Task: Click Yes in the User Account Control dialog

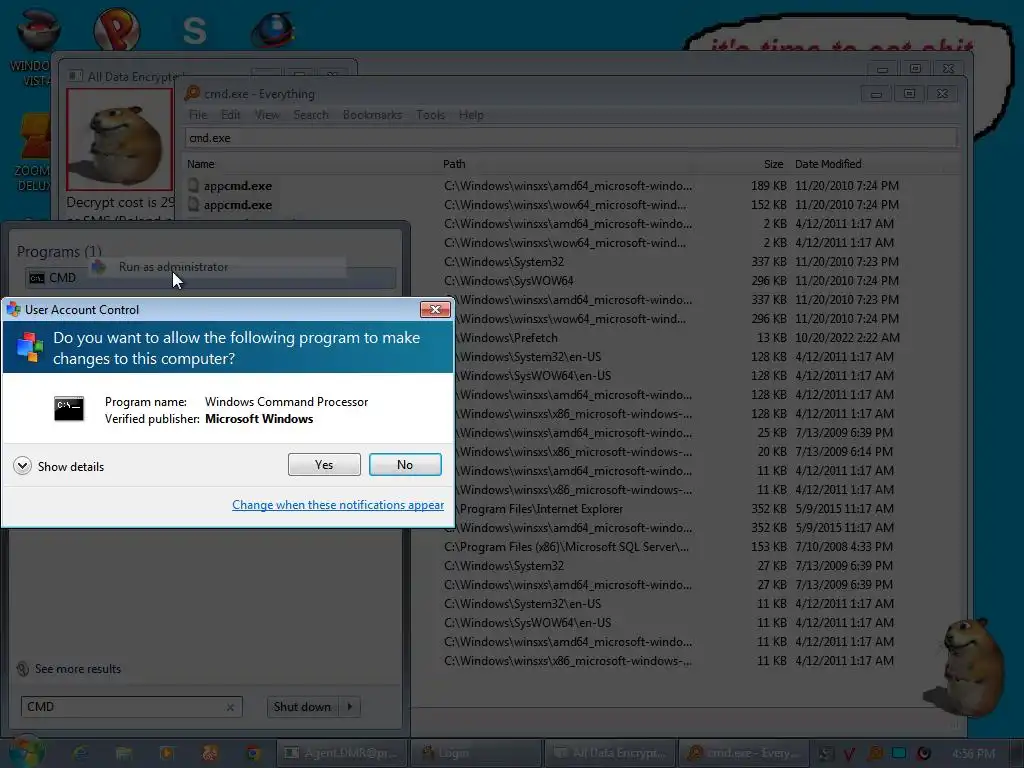Action: tap(324, 464)
